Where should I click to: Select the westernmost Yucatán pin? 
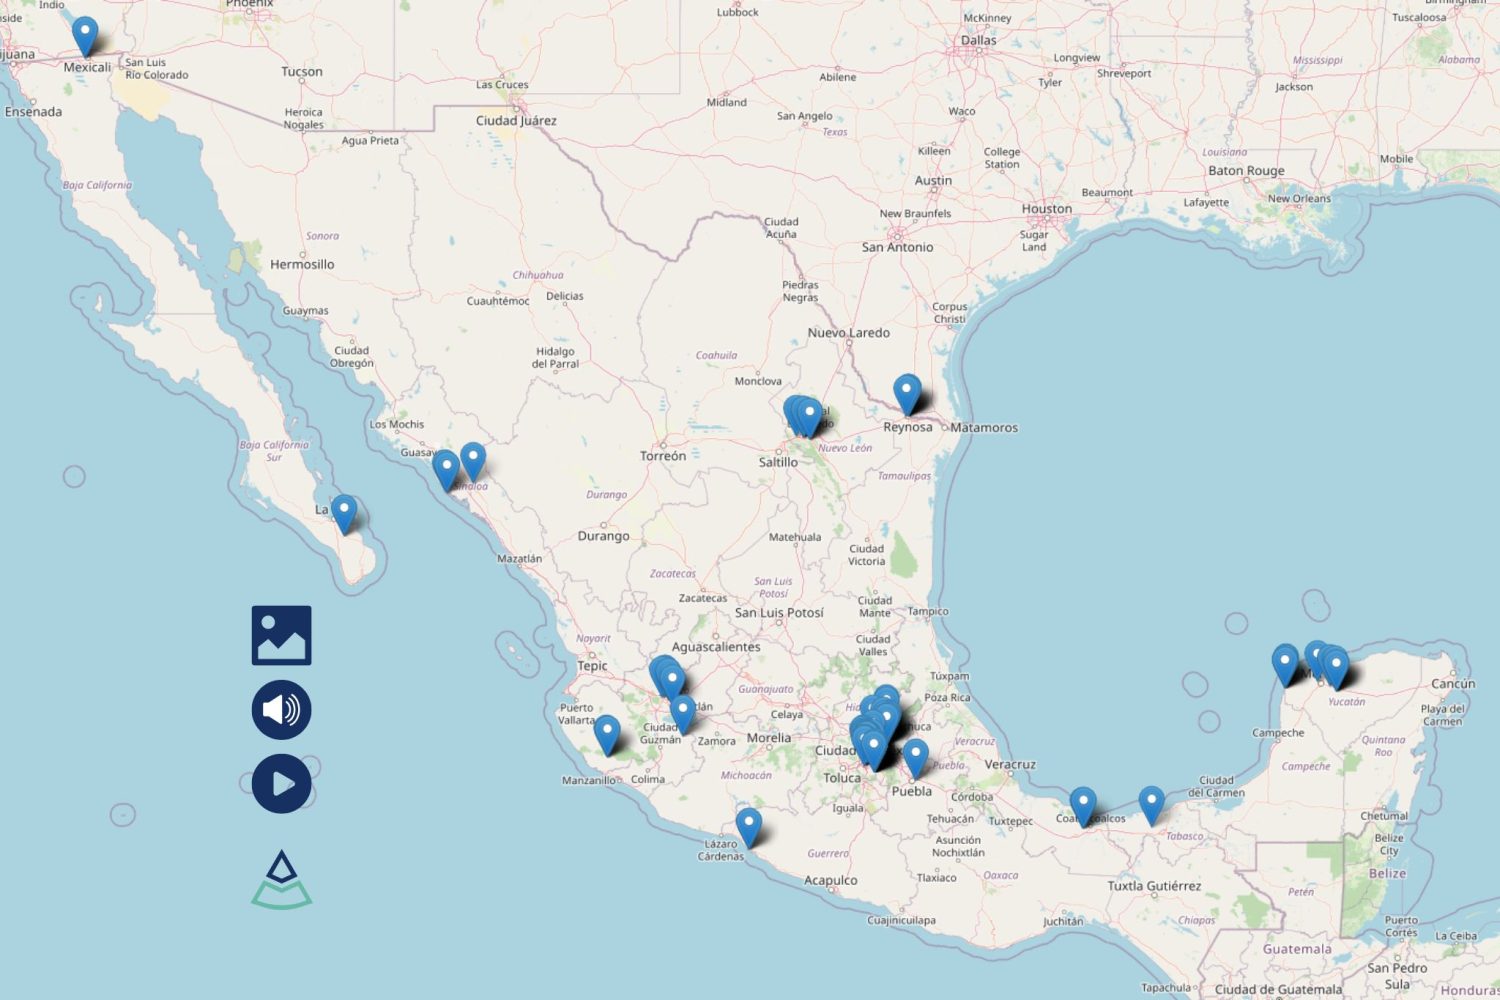[1285, 665]
